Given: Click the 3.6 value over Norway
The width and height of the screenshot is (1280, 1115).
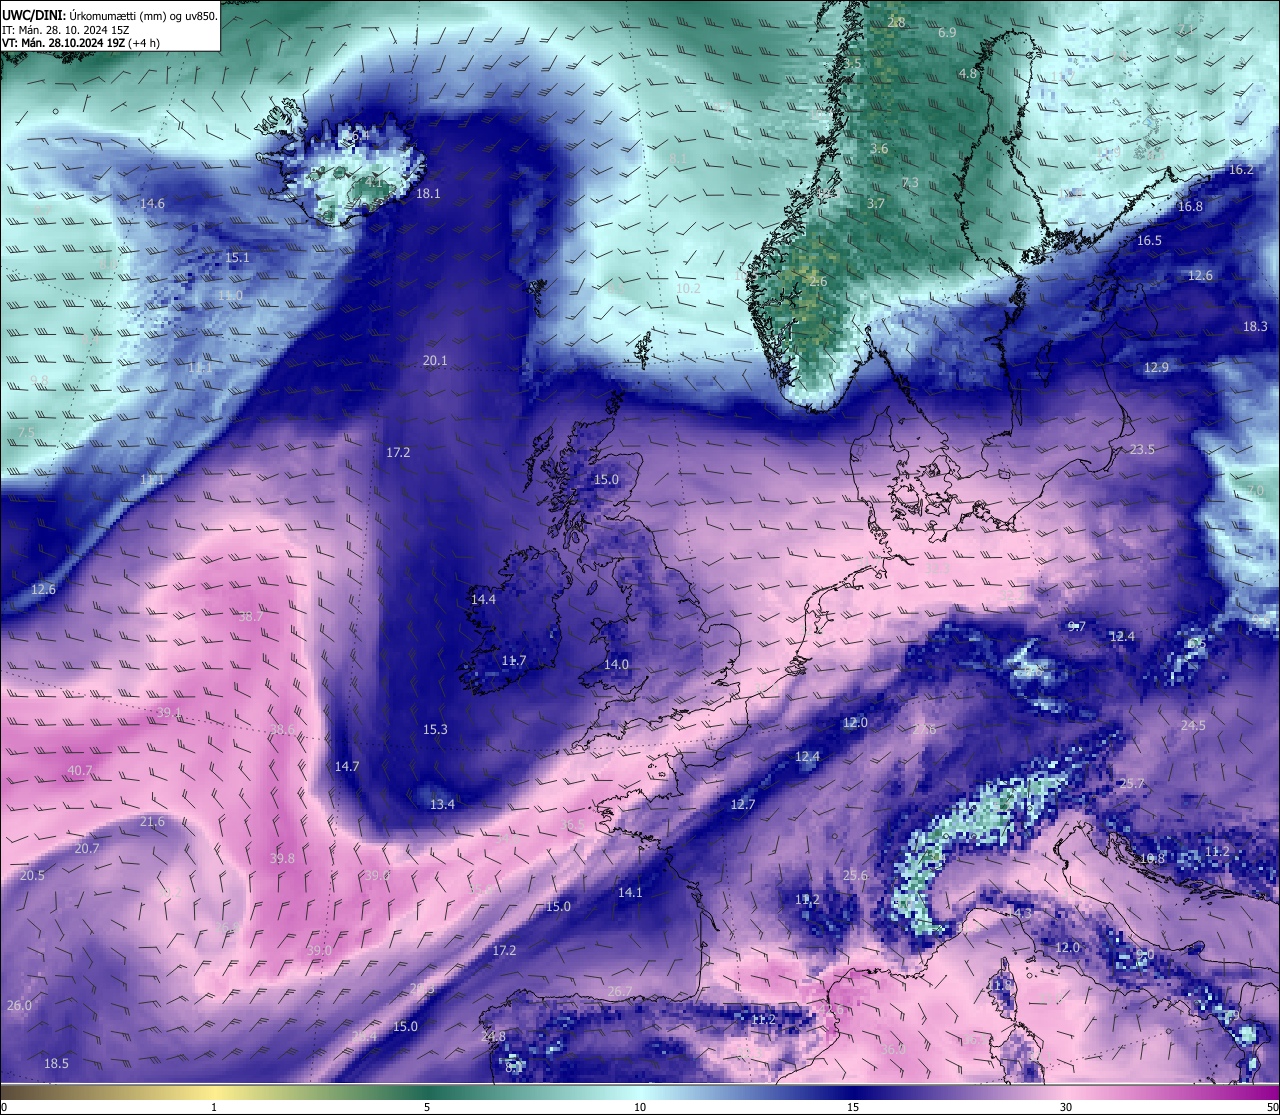Looking at the screenshot, I should click(x=879, y=148).
